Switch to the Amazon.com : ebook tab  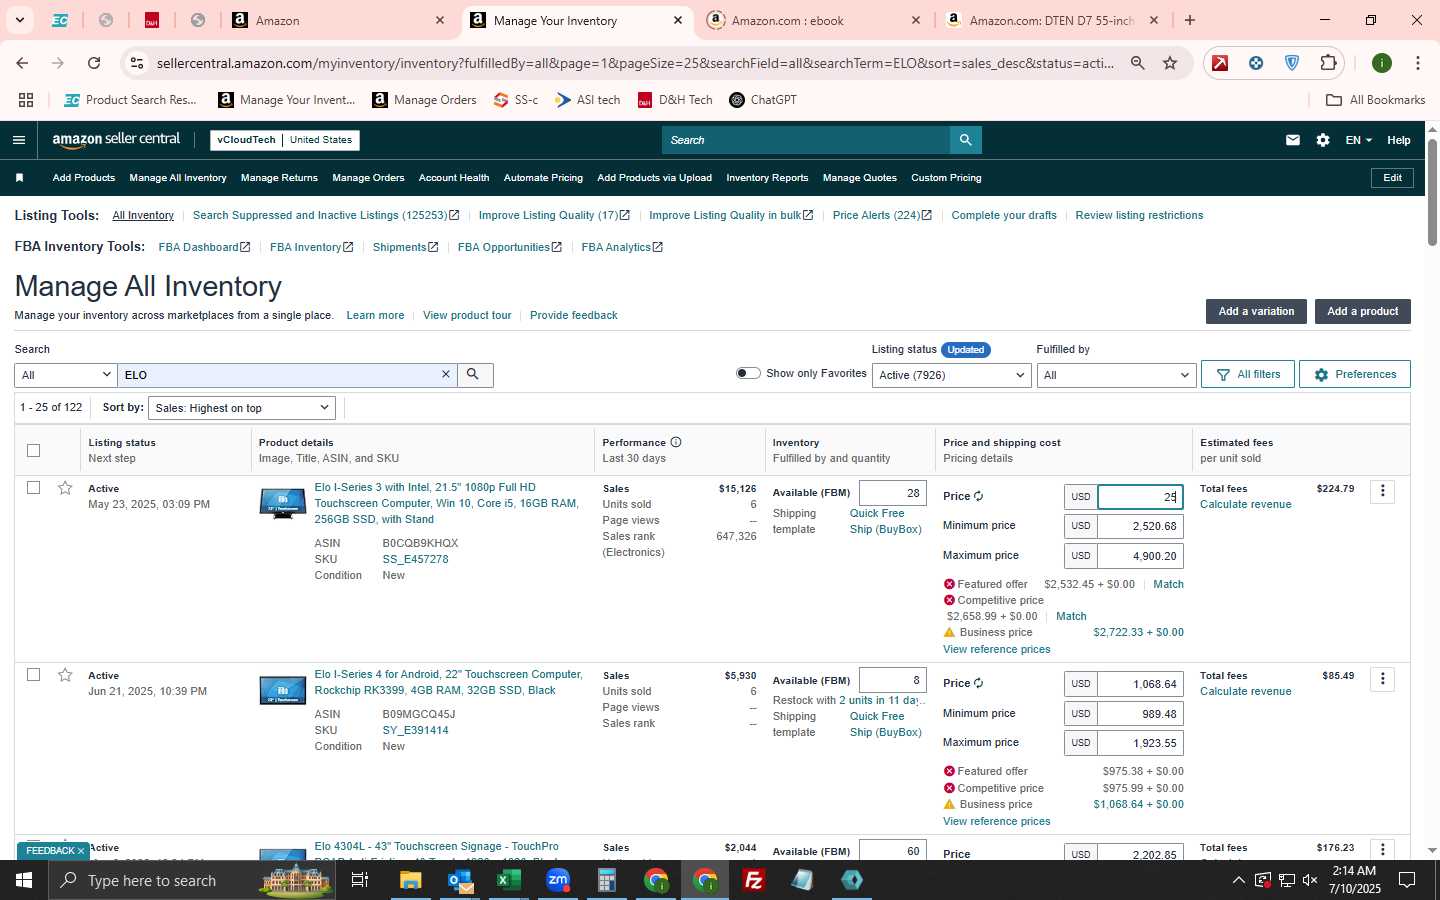pyautogui.click(x=815, y=20)
